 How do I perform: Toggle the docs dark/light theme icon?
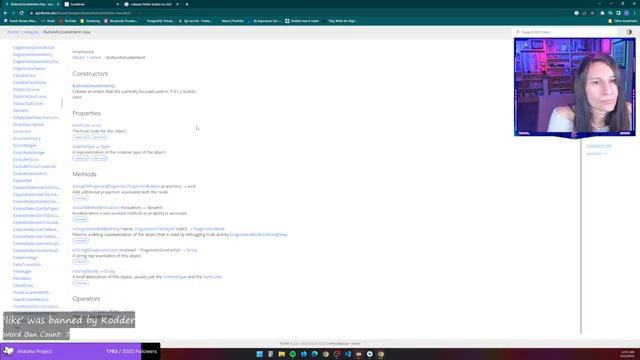pos(629,32)
